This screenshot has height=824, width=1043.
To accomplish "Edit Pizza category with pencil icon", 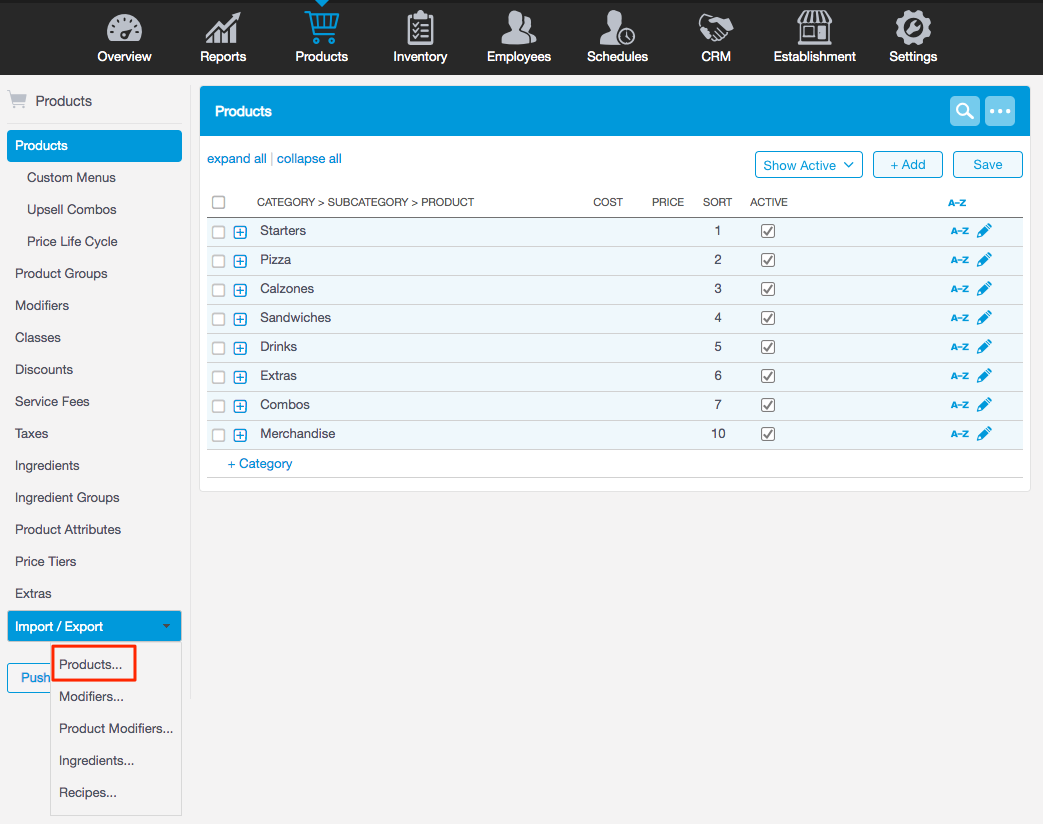I will coord(984,260).
